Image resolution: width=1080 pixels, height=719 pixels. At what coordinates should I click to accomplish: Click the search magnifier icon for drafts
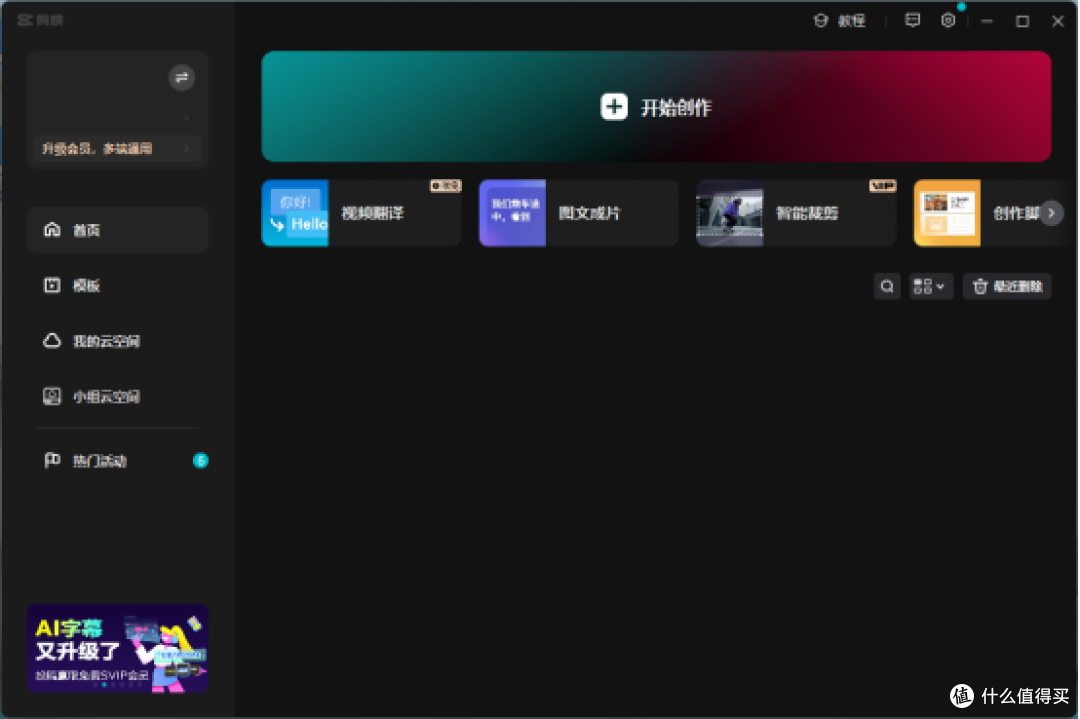[x=887, y=286]
